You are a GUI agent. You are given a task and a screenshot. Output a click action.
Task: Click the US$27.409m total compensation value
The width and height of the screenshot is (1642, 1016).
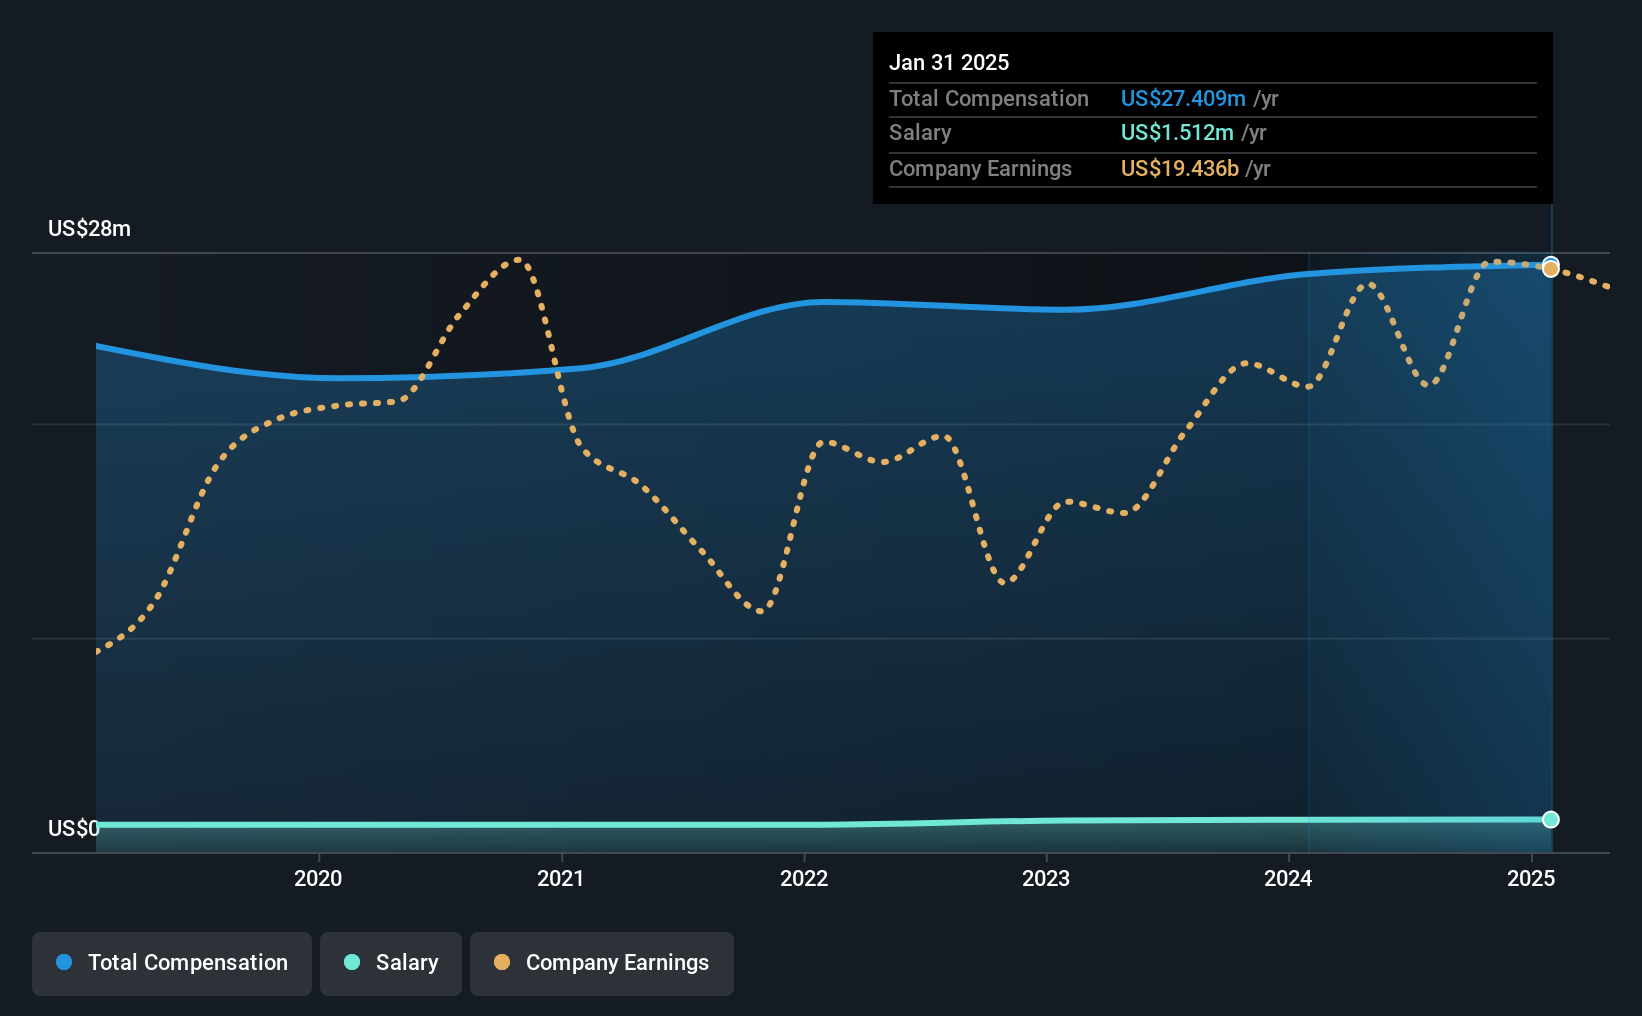1183,98
